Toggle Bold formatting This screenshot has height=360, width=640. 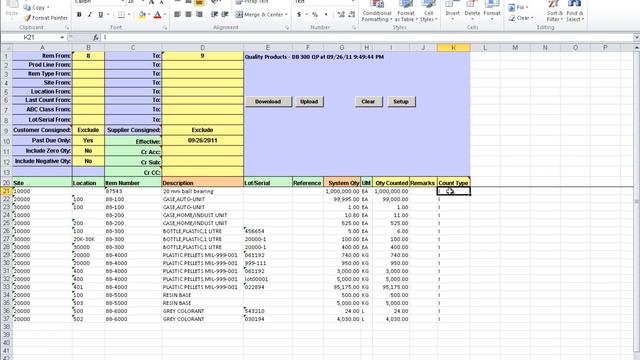click(79, 15)
